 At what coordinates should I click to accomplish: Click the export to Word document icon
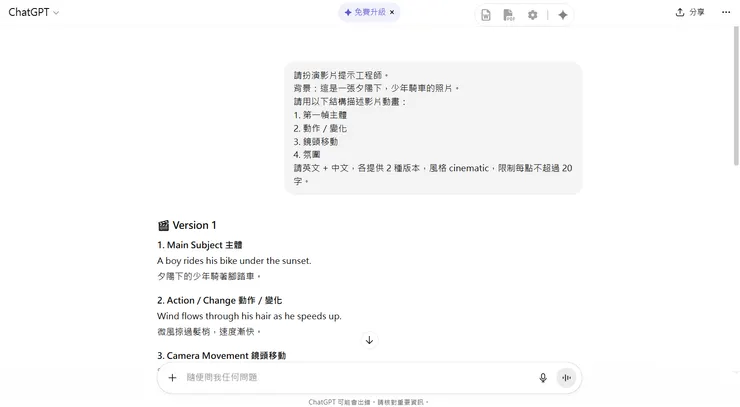tap(486, 15)
